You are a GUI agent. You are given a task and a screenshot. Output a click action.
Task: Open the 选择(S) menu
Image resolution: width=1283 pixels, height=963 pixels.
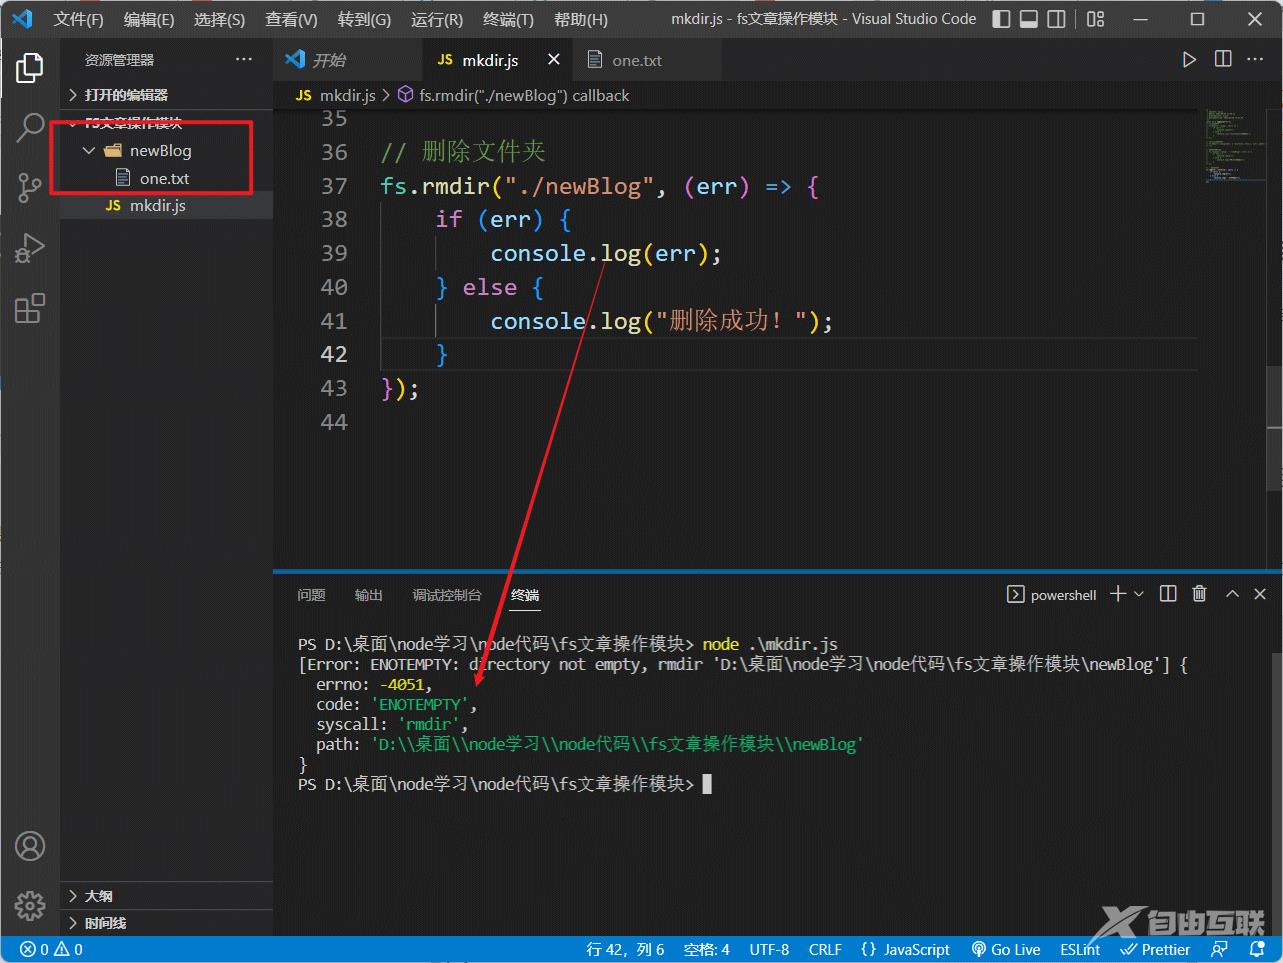click(x=219, y=19)
